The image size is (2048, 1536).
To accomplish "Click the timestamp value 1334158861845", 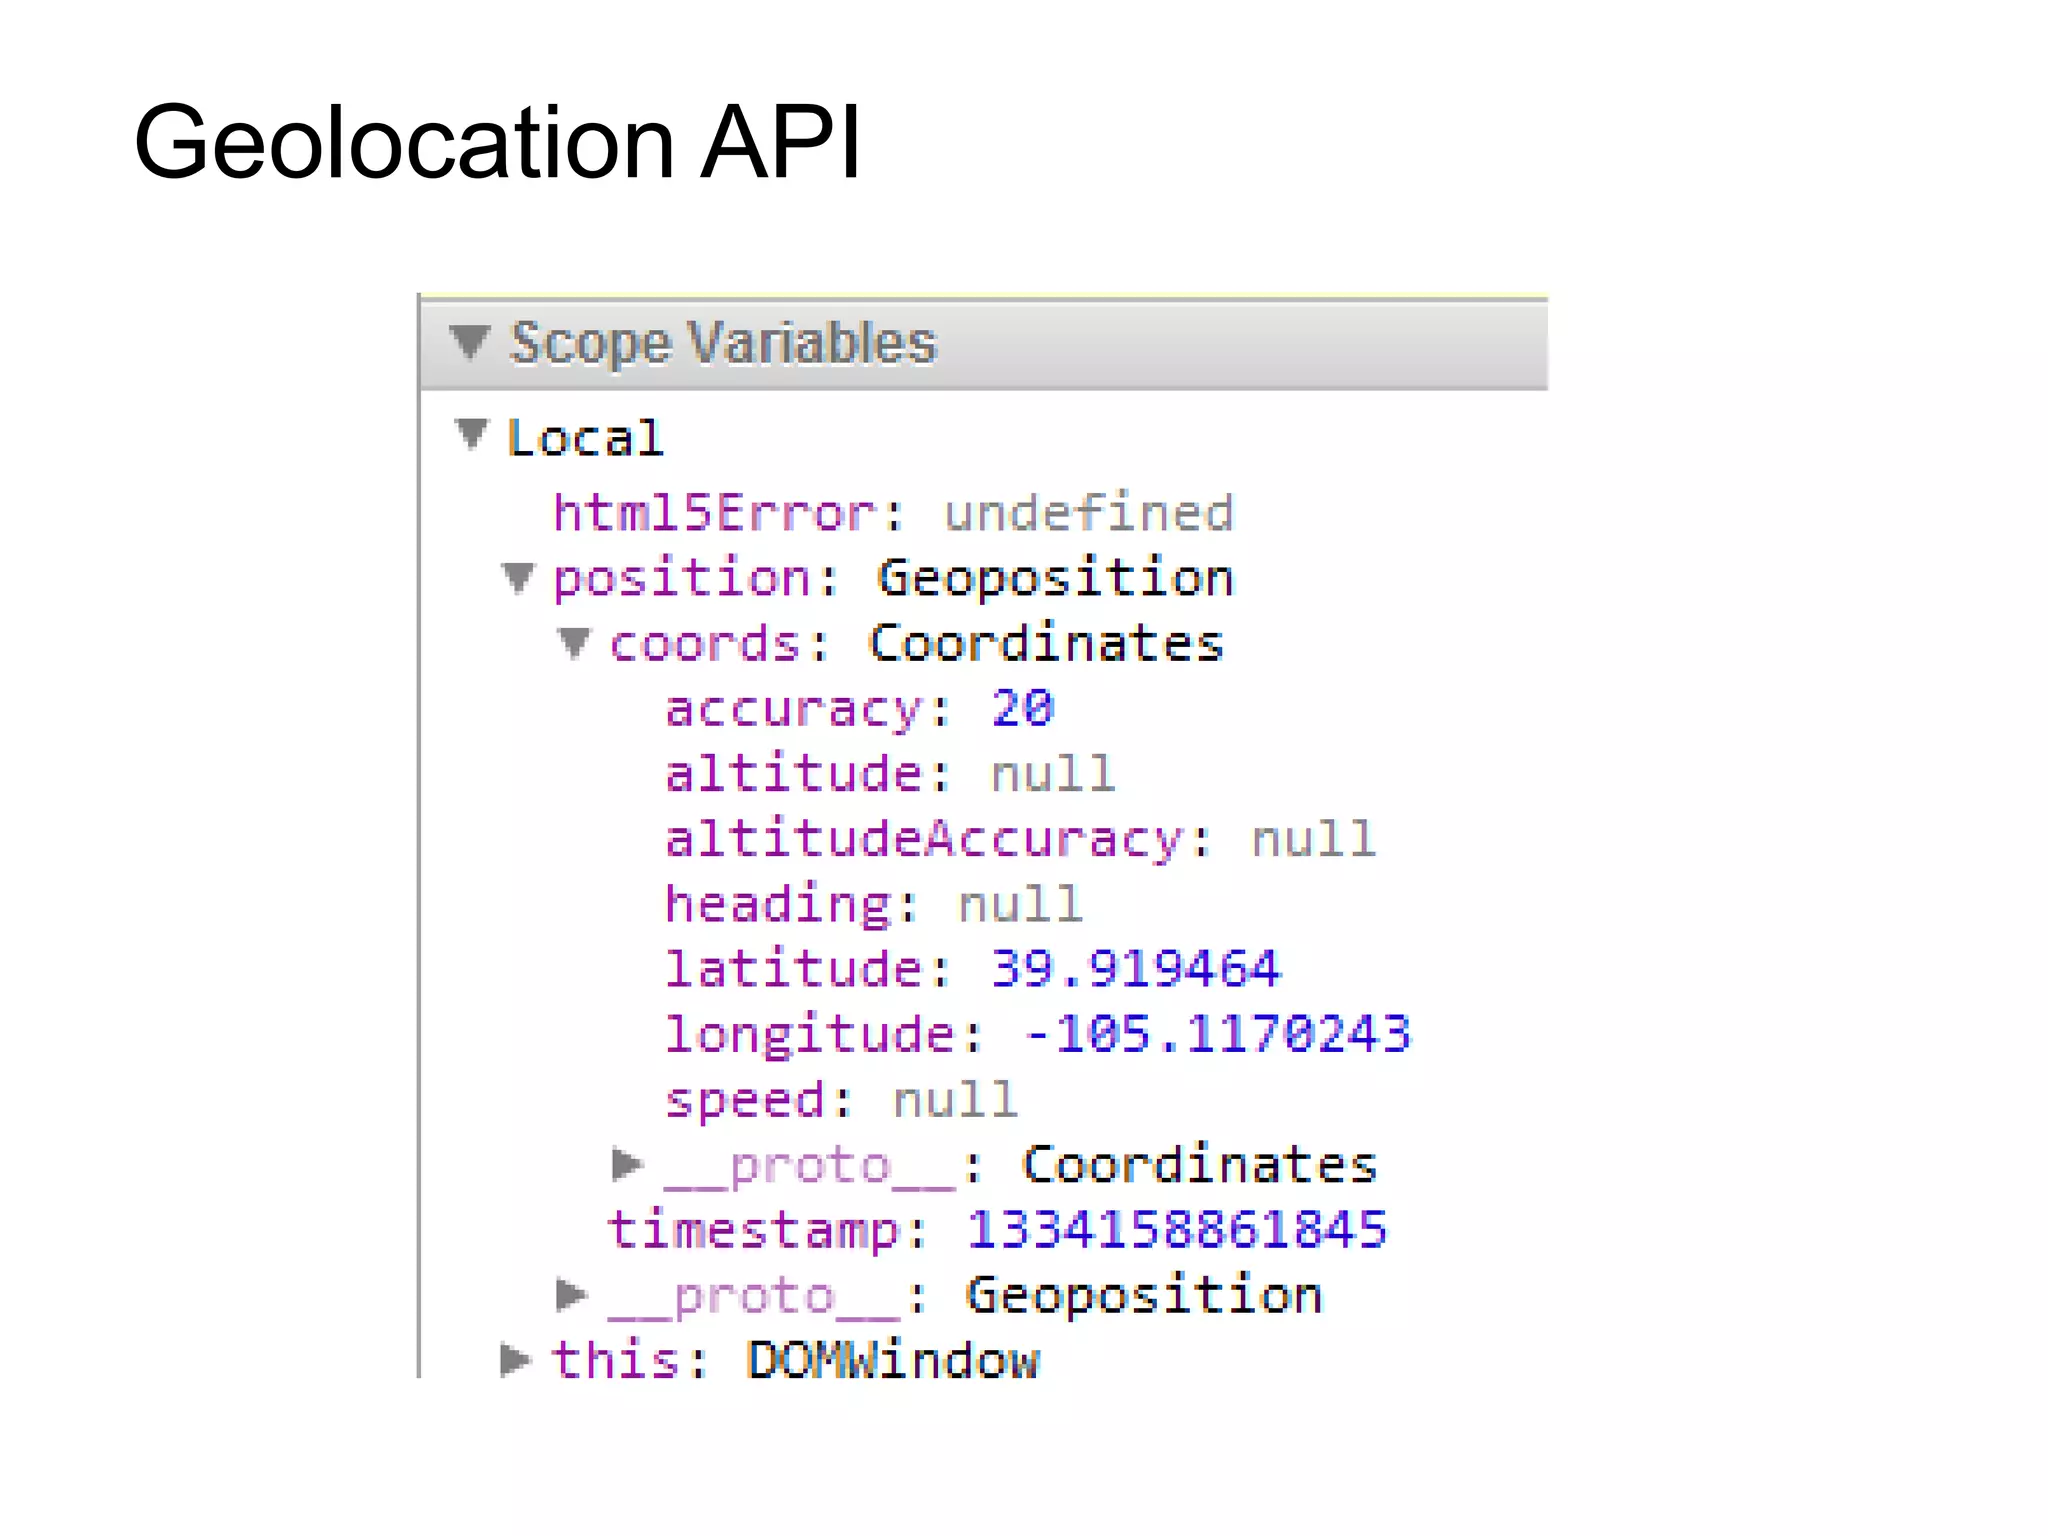I will (x=1177, y=1230).
